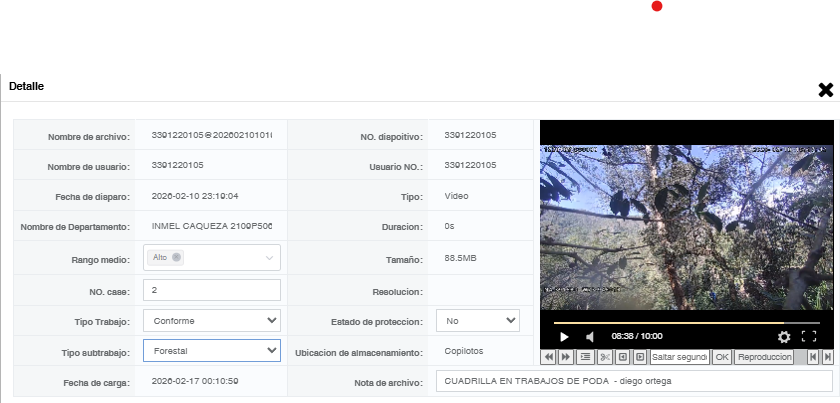Play the video in the player

pyautogui.click(x=564, y=337)
